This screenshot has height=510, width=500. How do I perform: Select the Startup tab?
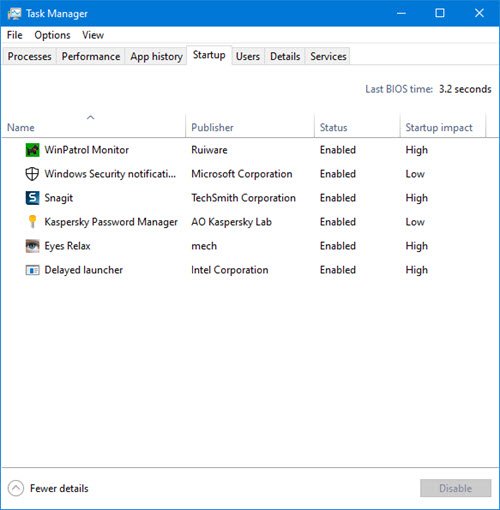coord(209,55)
